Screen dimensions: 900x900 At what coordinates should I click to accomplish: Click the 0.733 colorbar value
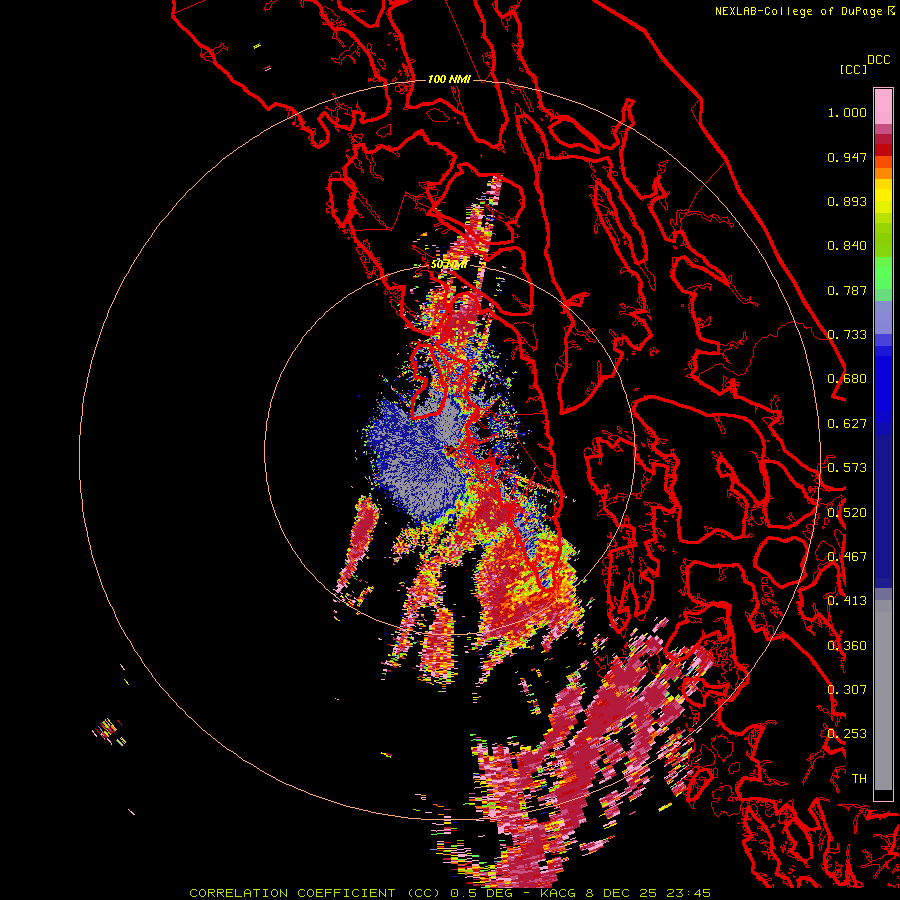[847, 335]
